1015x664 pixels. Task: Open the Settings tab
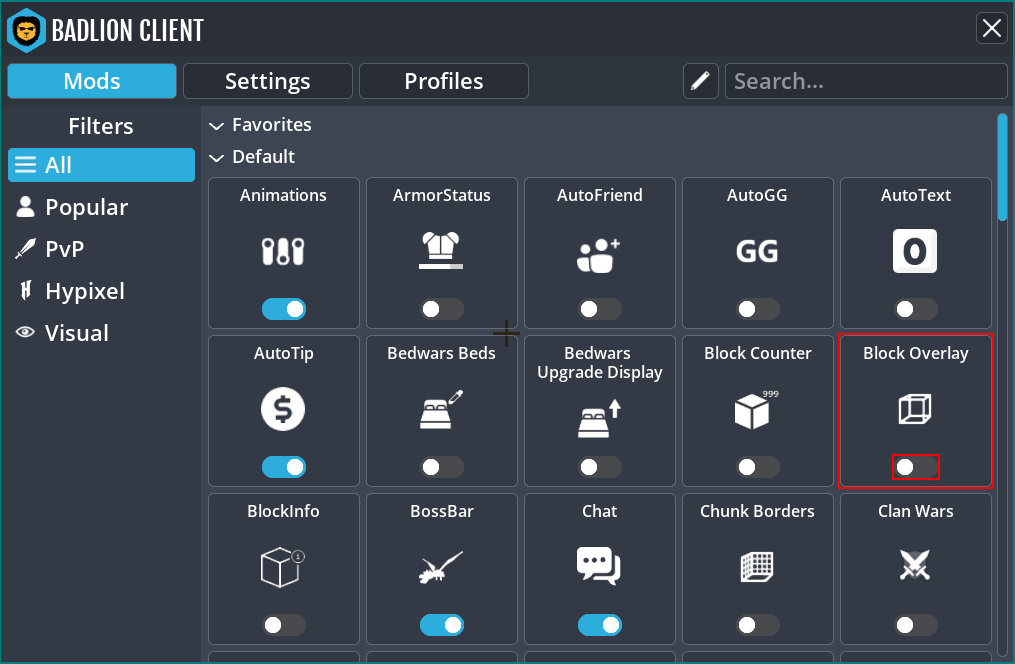click(267, 81)
